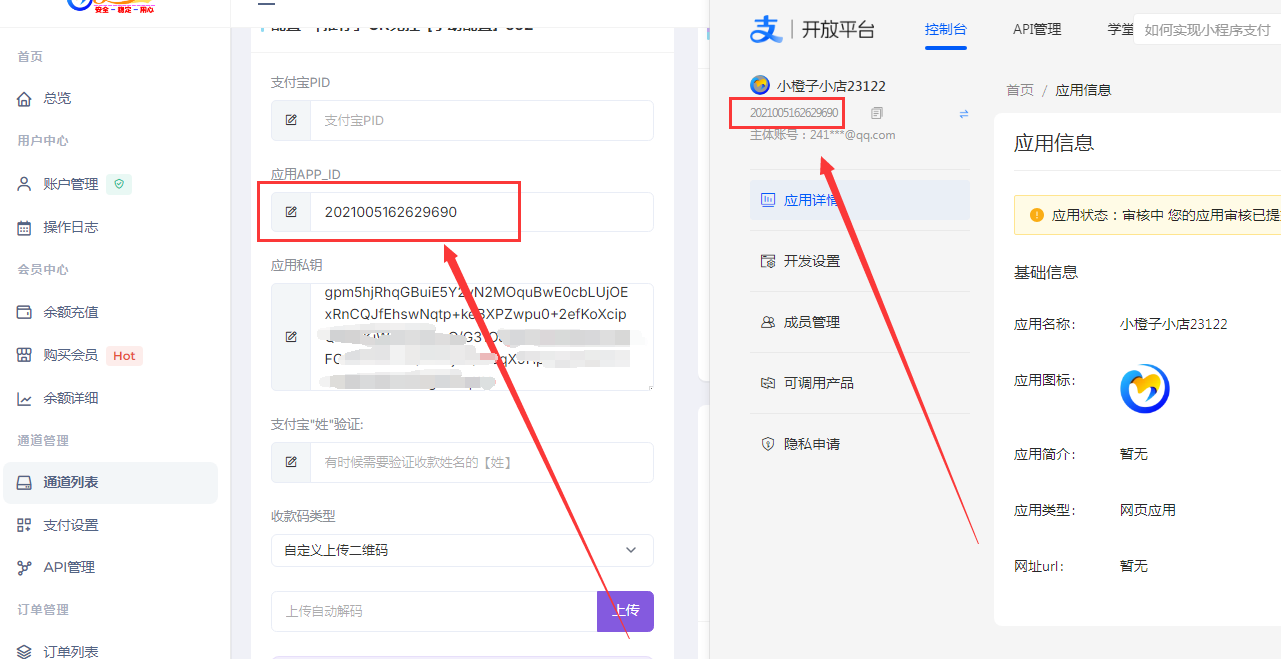
Task: Click the 上传自动解码 input field
Action: [434, 611]
